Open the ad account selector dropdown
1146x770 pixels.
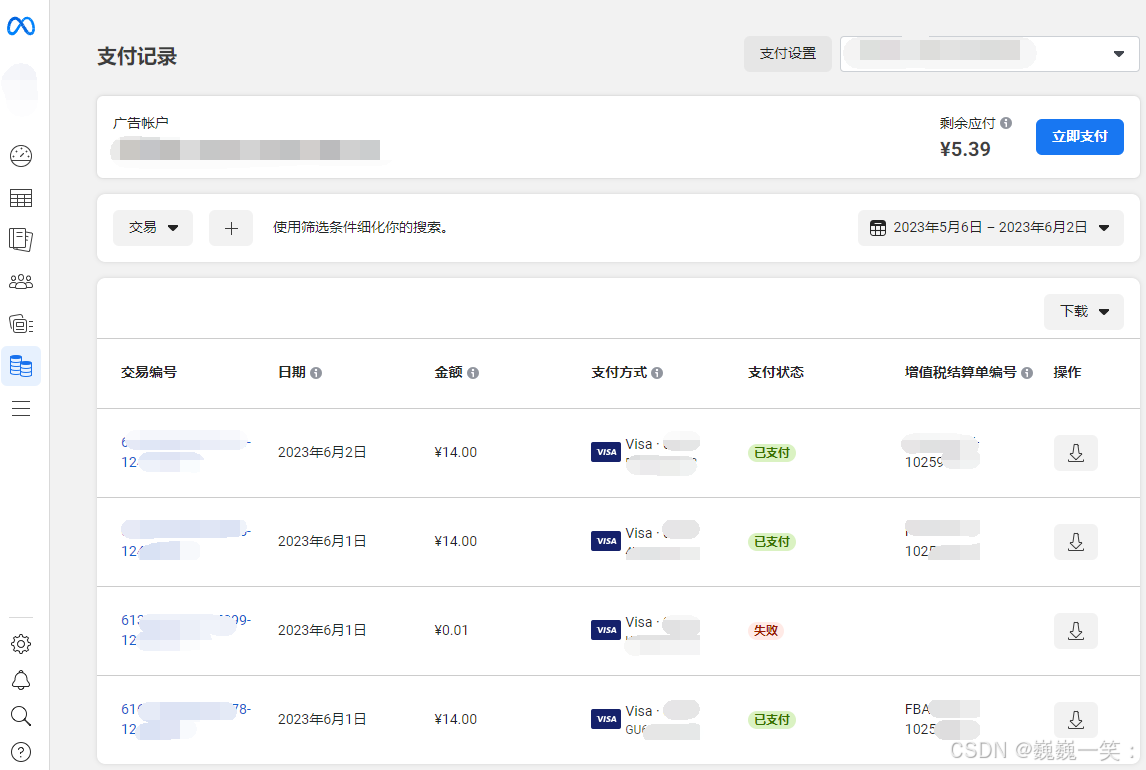(x=990, y=53)
